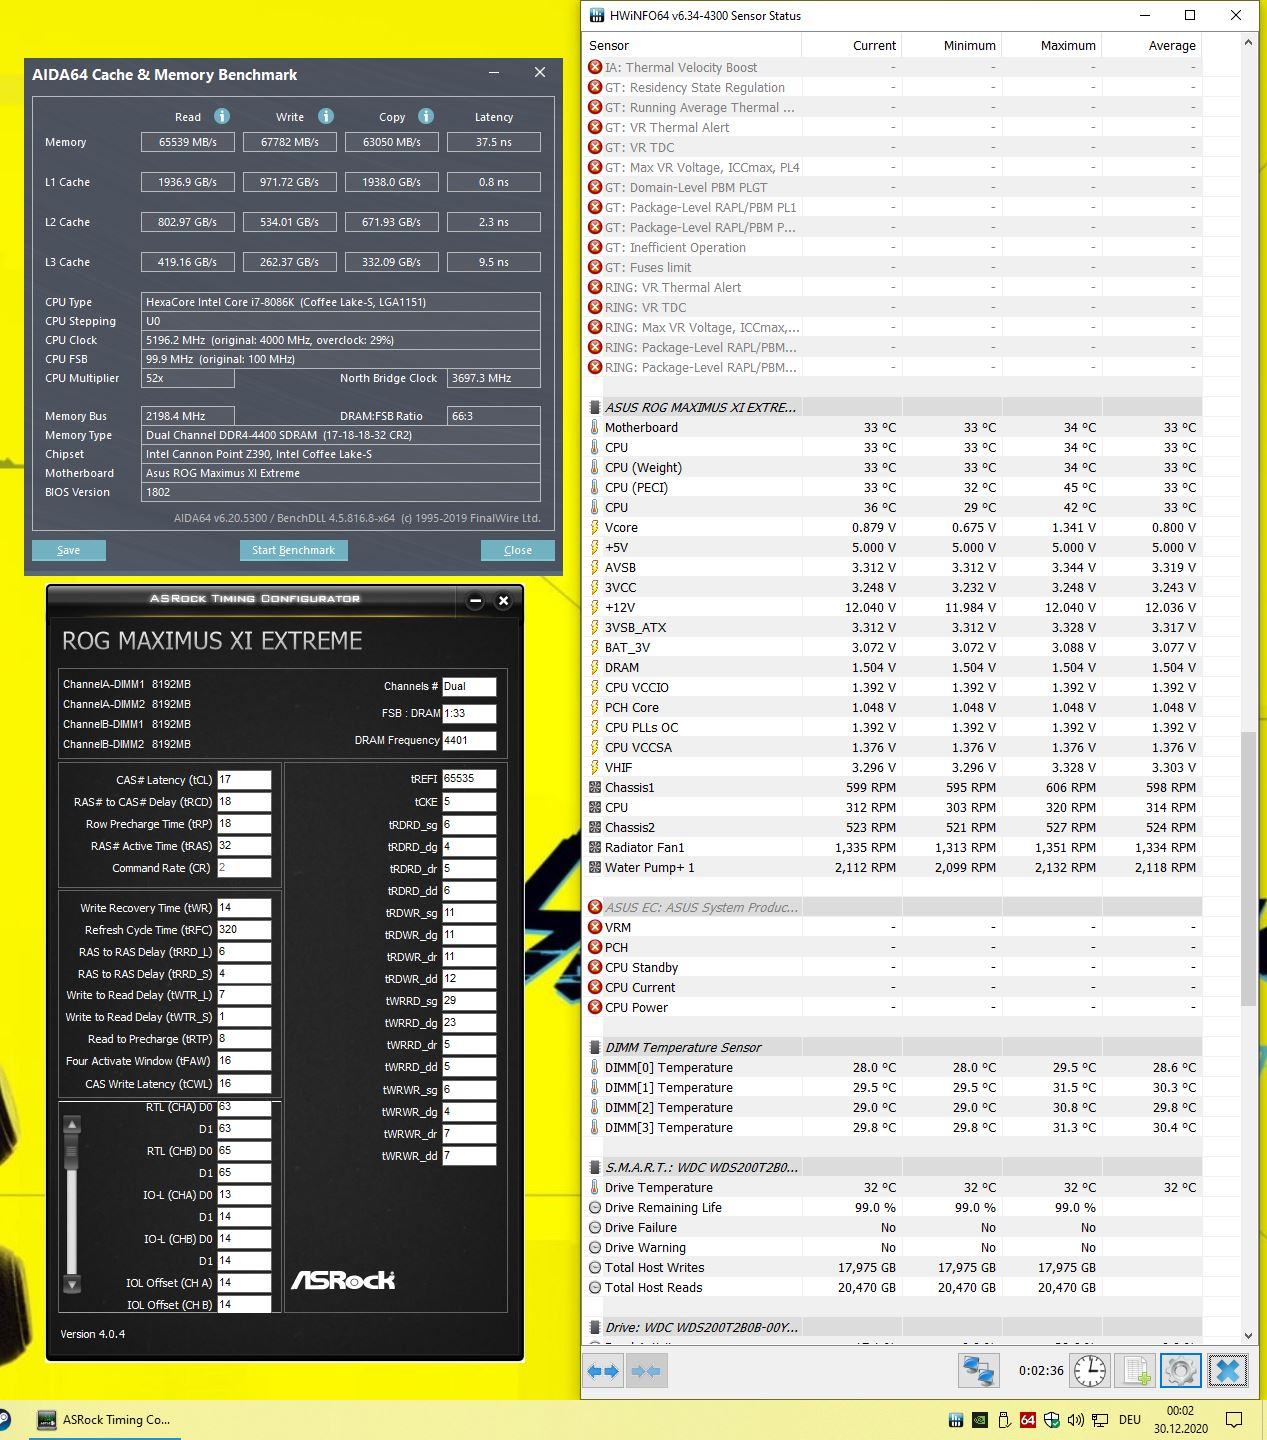Click the DRAM Frequency field
Viewport: 1267px width, 1440px height.
tap(469, 740)
